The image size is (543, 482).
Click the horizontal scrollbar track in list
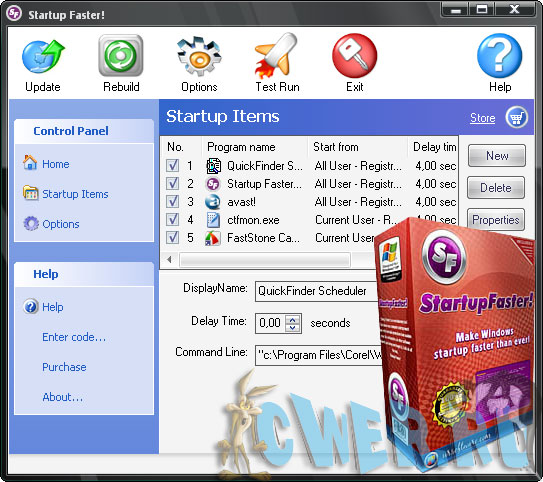pos(265,260)
